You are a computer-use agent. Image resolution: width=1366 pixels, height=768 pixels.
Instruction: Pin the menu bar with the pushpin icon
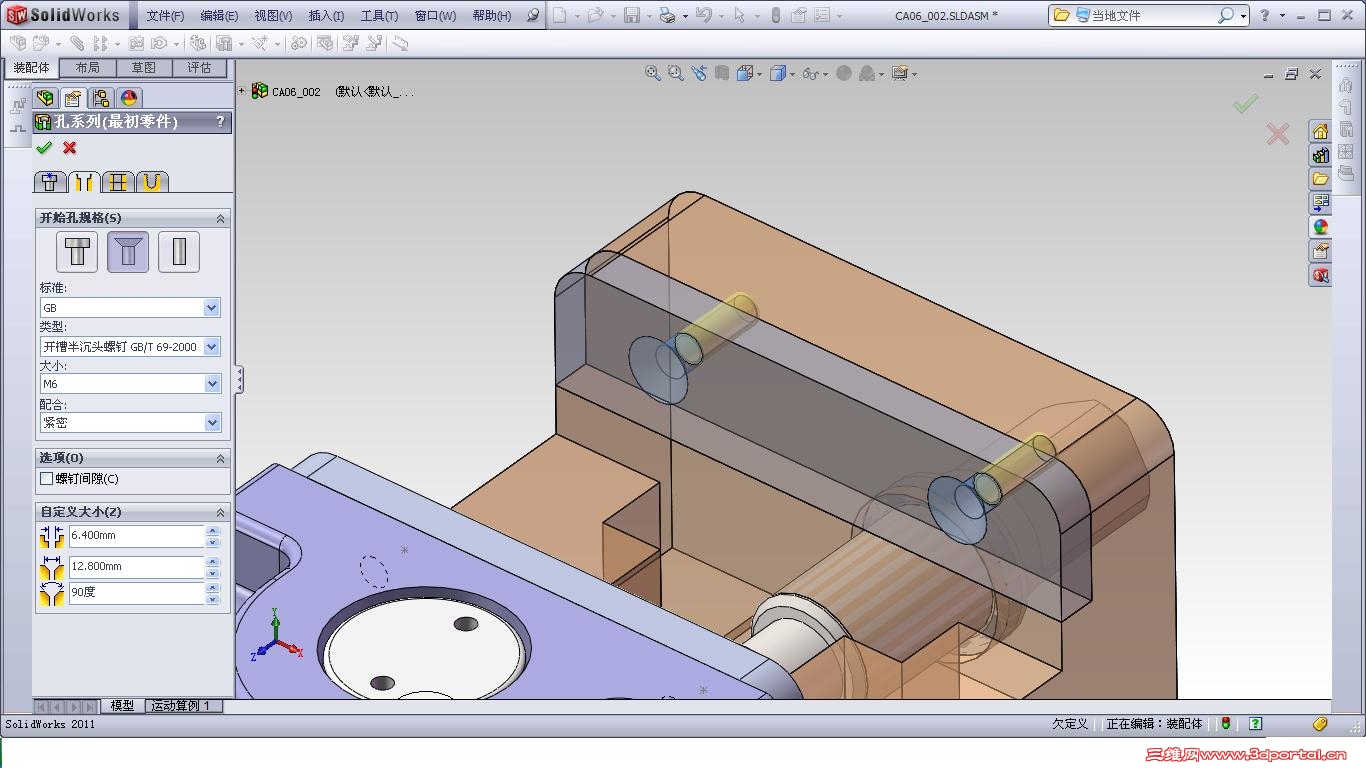click(533, 15)
